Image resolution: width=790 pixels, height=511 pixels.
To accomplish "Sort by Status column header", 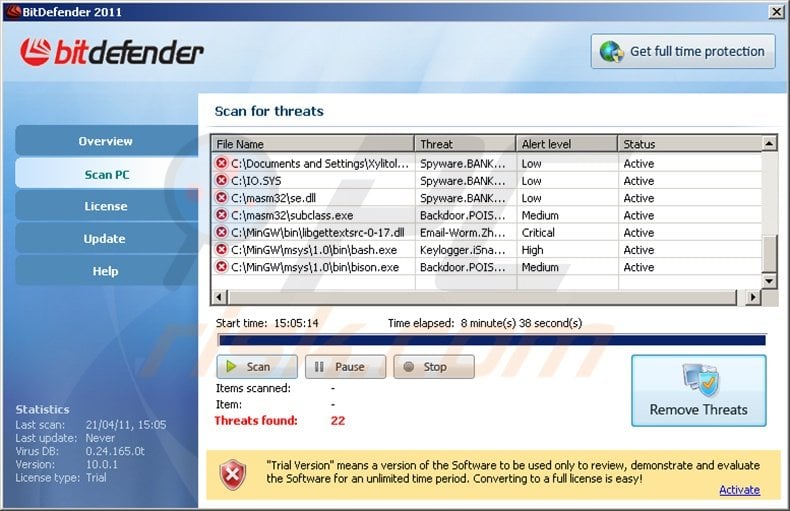I will coord(690,144).
